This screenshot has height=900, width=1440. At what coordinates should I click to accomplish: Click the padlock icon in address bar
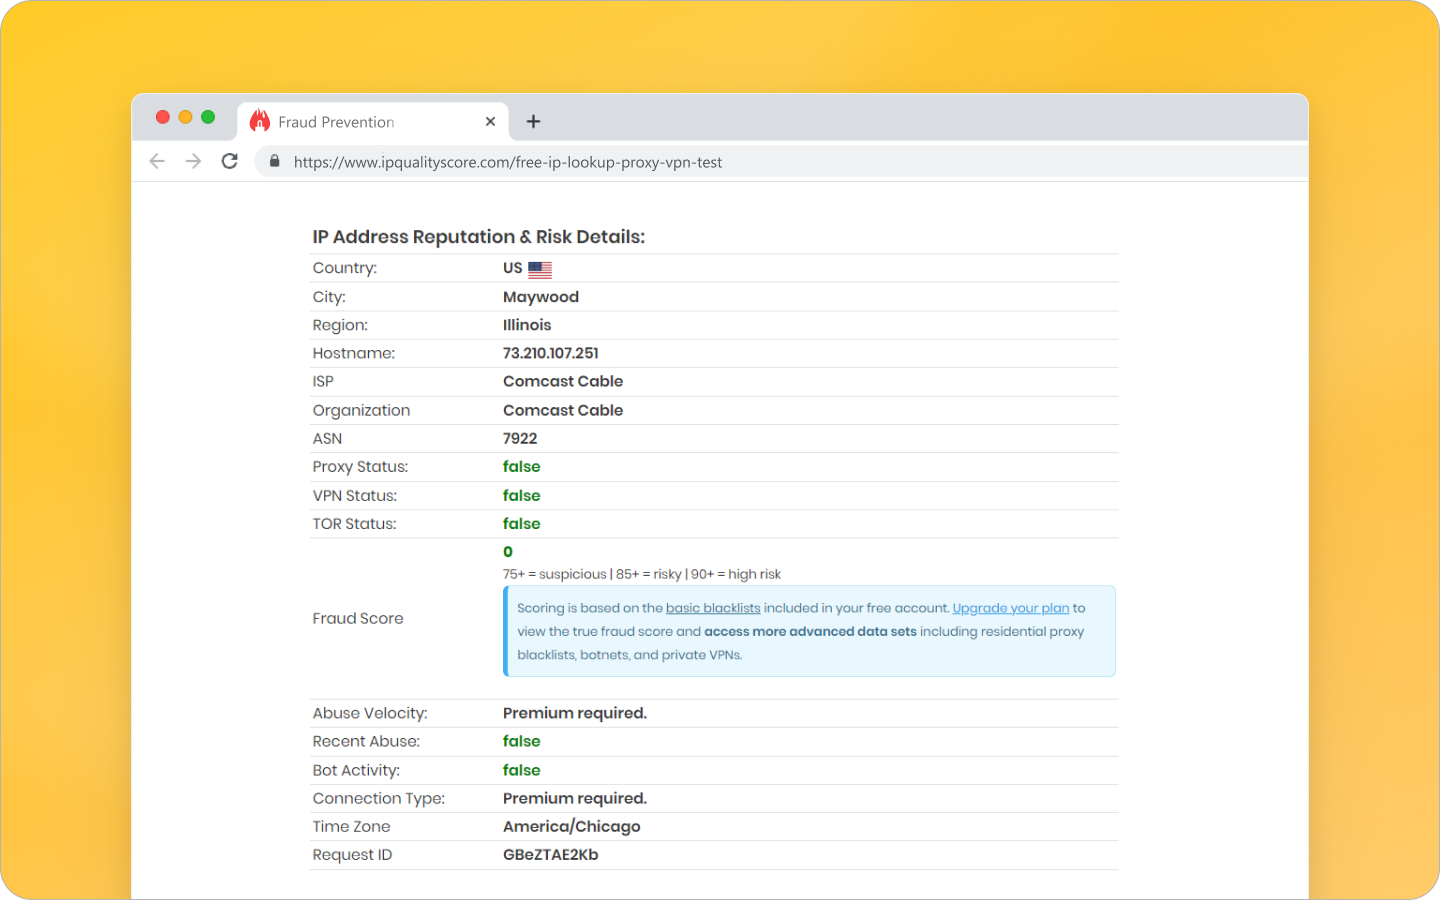click(275, 161)
